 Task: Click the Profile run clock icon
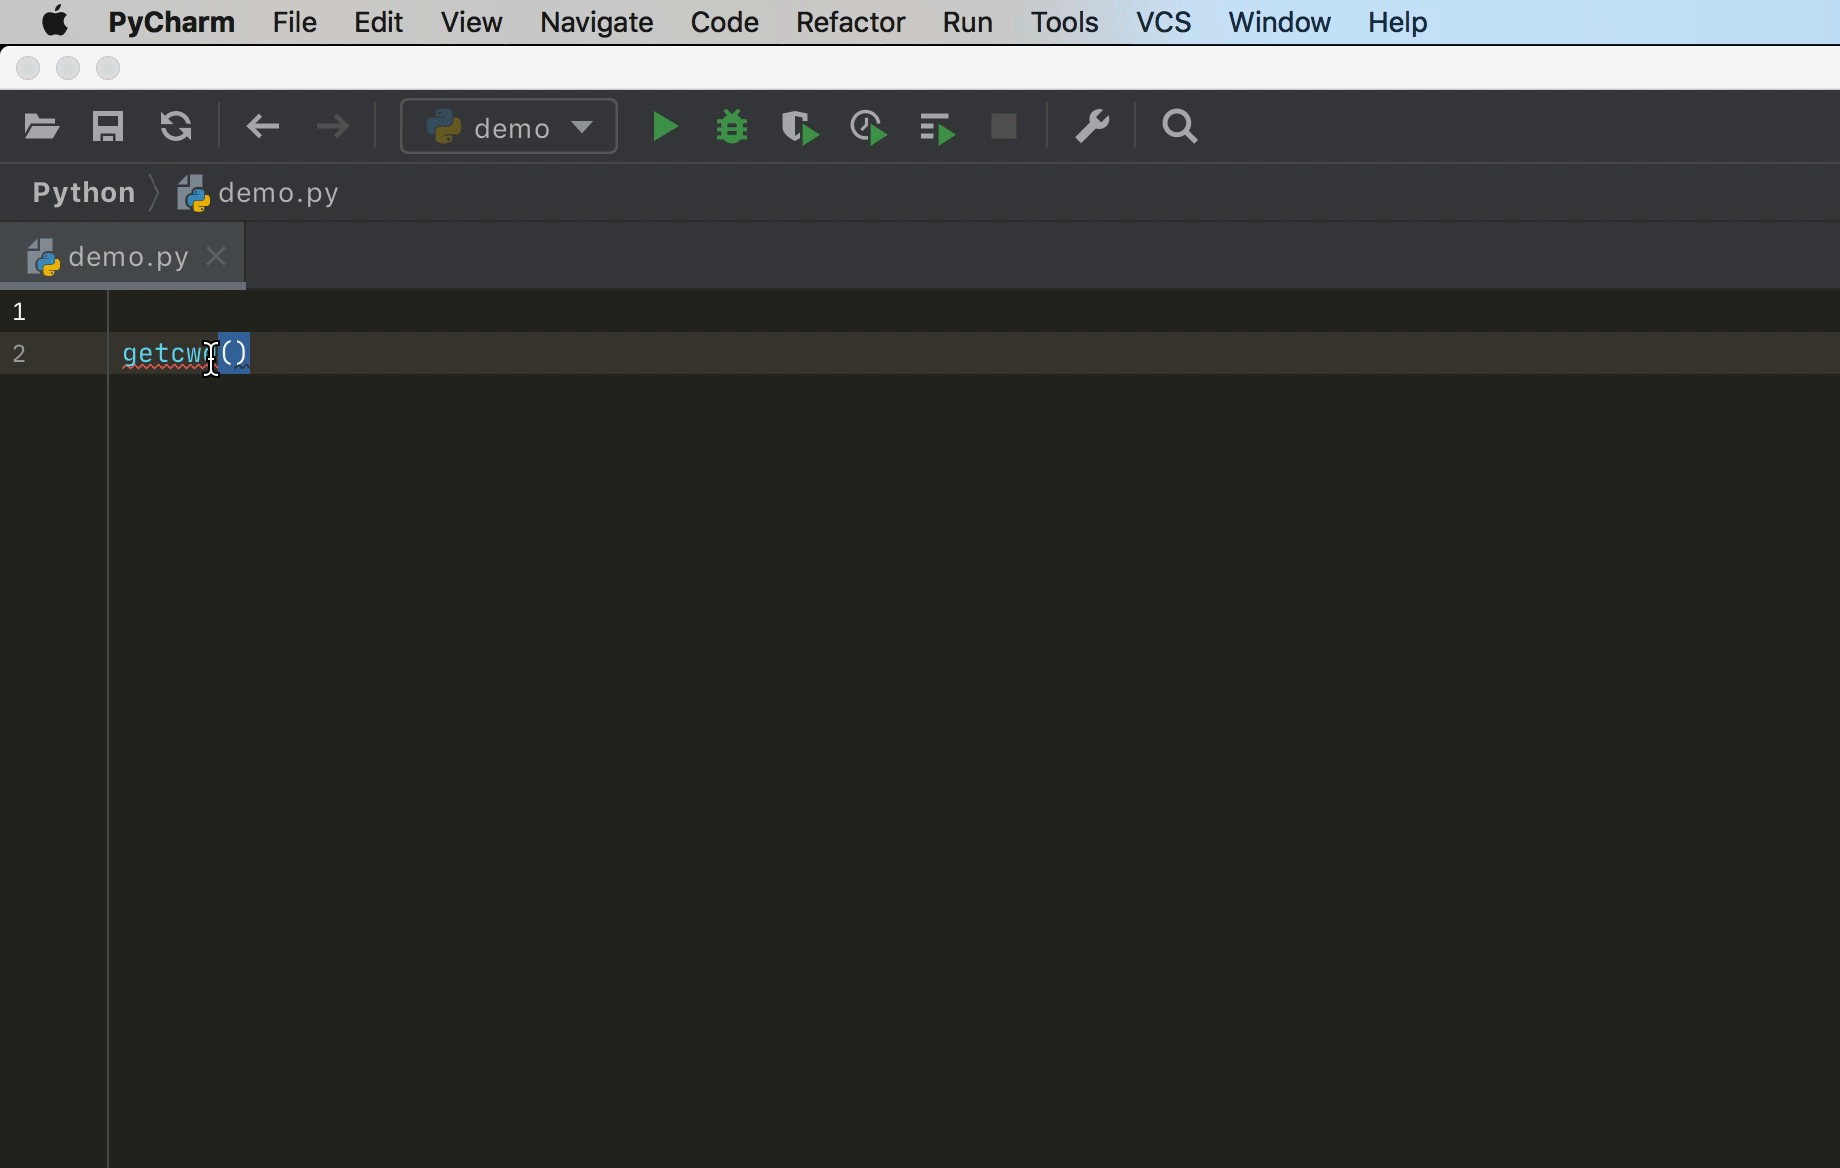pyautogui.click(x=868, y=128)
